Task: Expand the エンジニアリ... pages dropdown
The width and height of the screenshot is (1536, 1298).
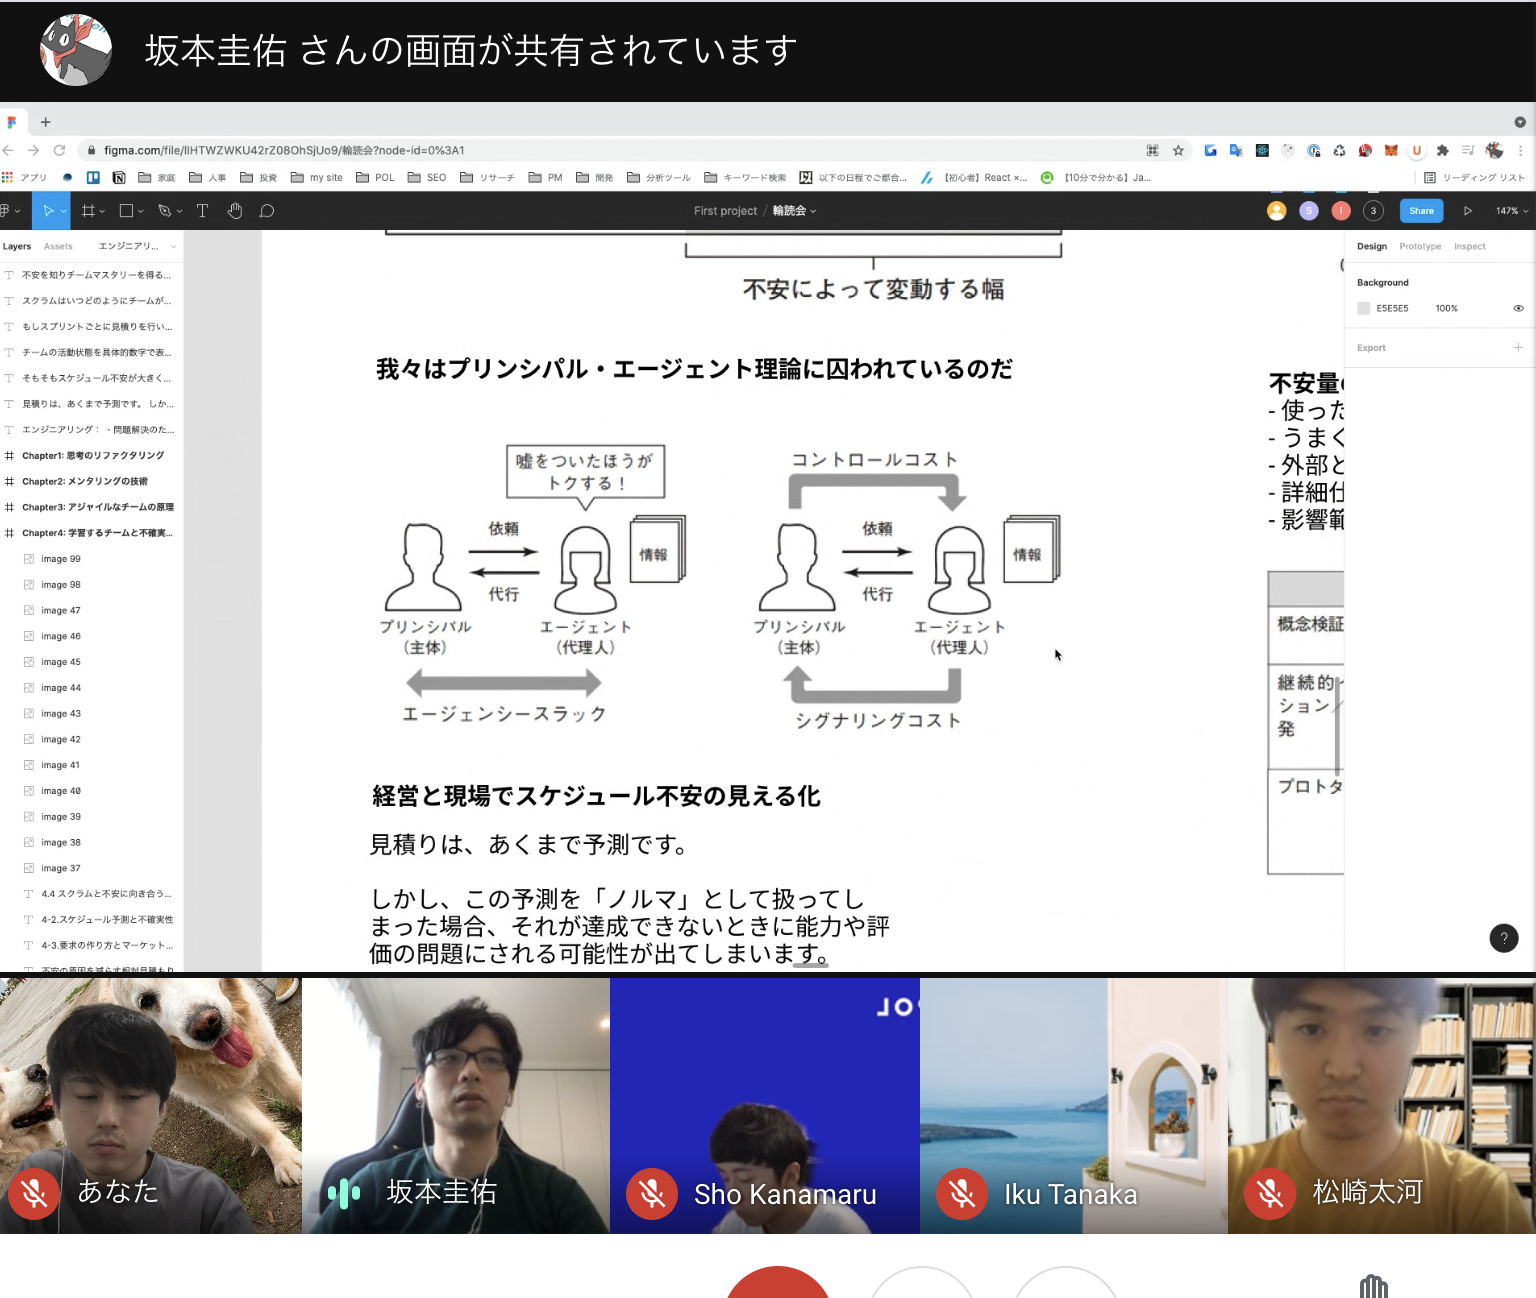Action: 137,246
